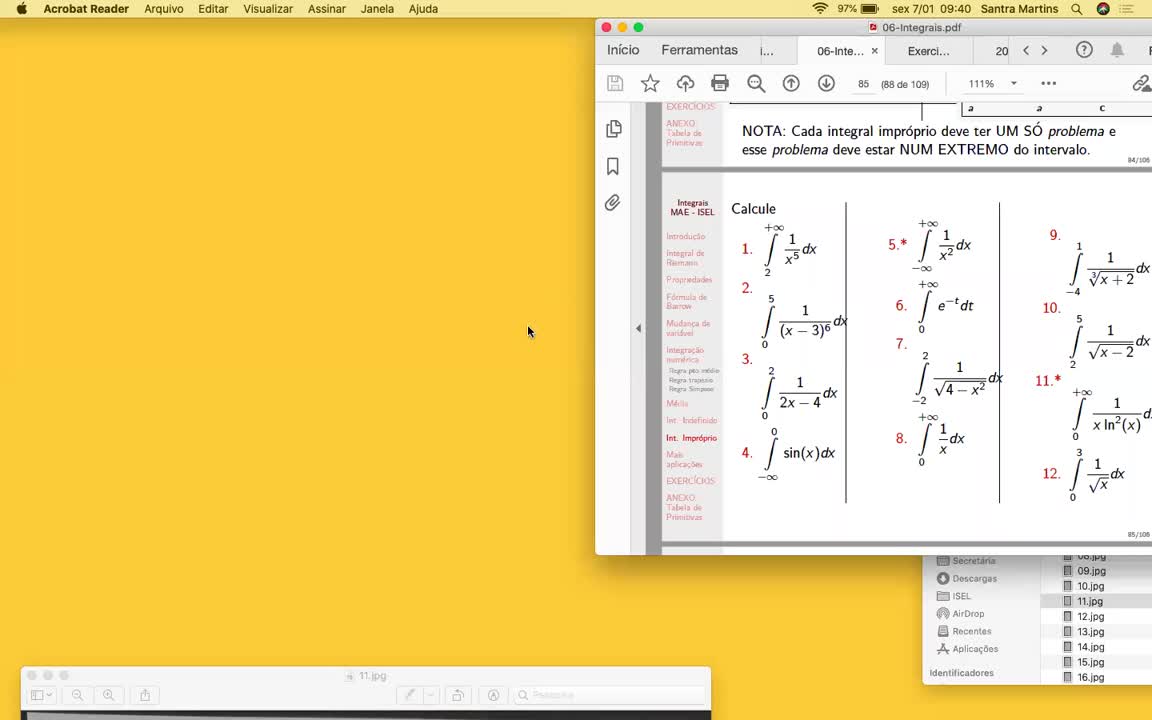Viewport: 1152px width, 720px height.
Task: Select Aplicações in Finder sidebar
Action: (x=968, y=649)
